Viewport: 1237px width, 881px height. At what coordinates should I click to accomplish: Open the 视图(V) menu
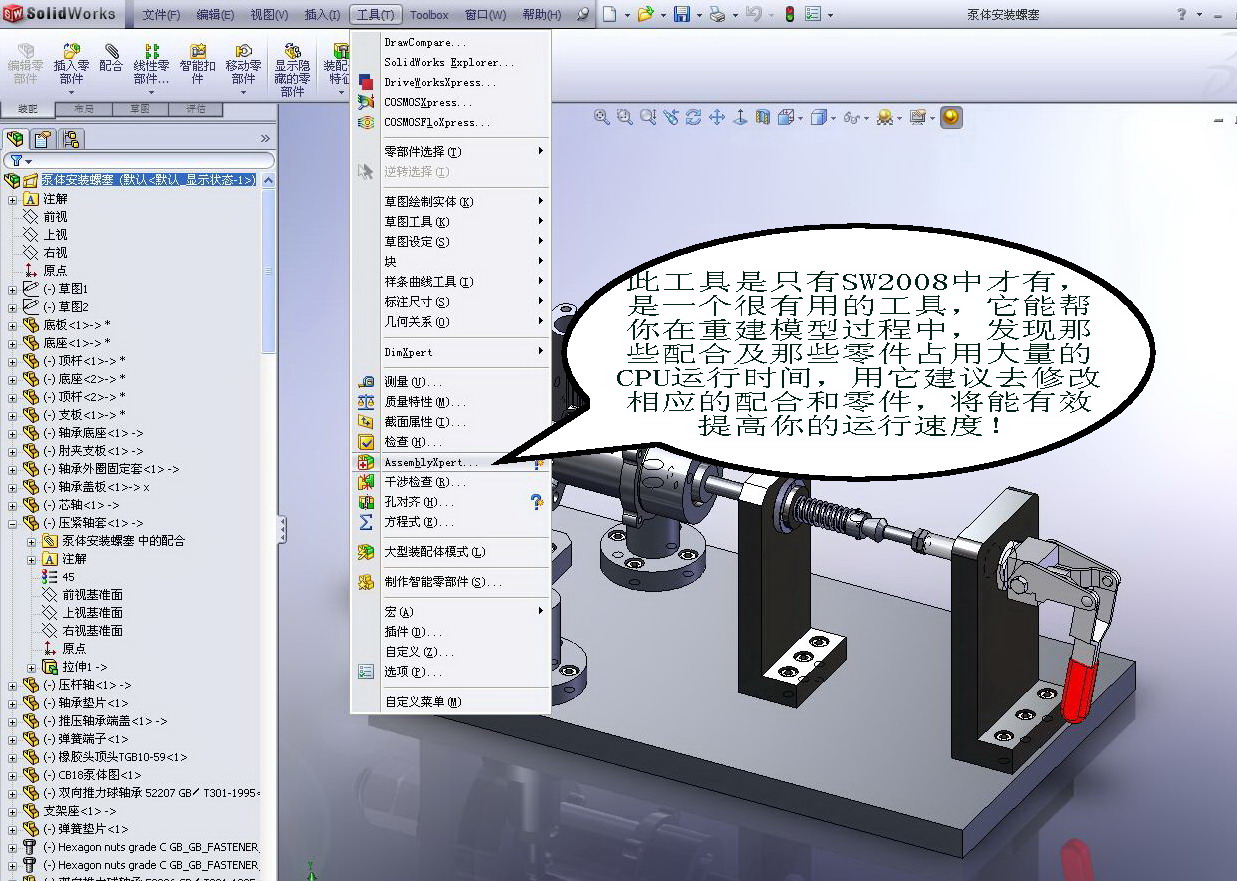pyautogui.click(x=268, y=15)
